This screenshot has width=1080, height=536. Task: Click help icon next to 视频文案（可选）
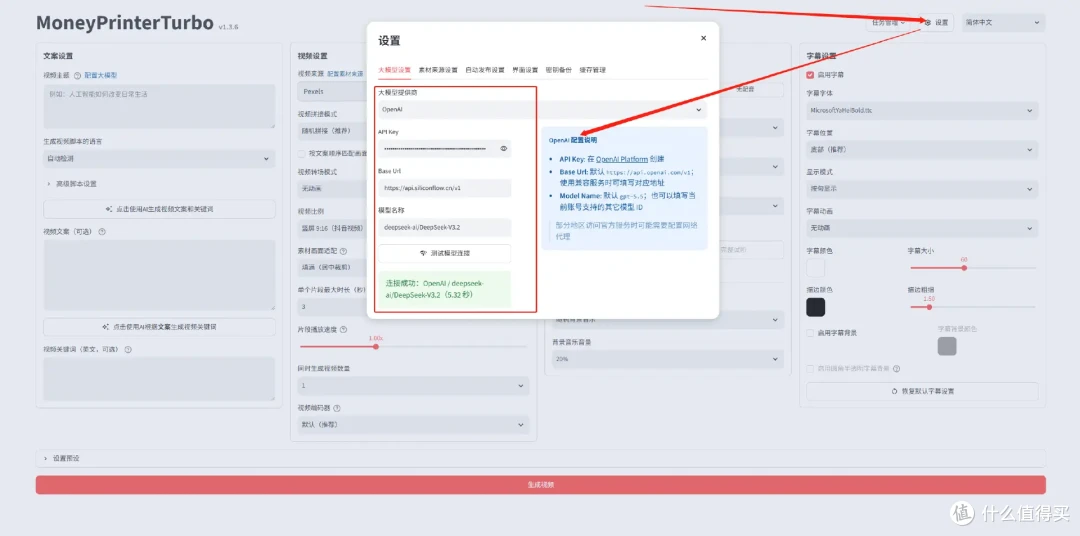click(102, 231)
